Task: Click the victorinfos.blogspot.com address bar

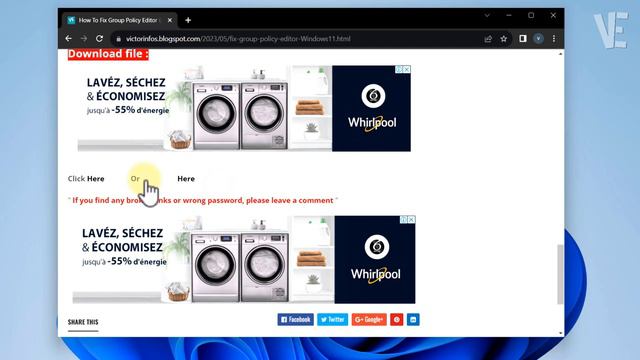Action: point(297,39)
